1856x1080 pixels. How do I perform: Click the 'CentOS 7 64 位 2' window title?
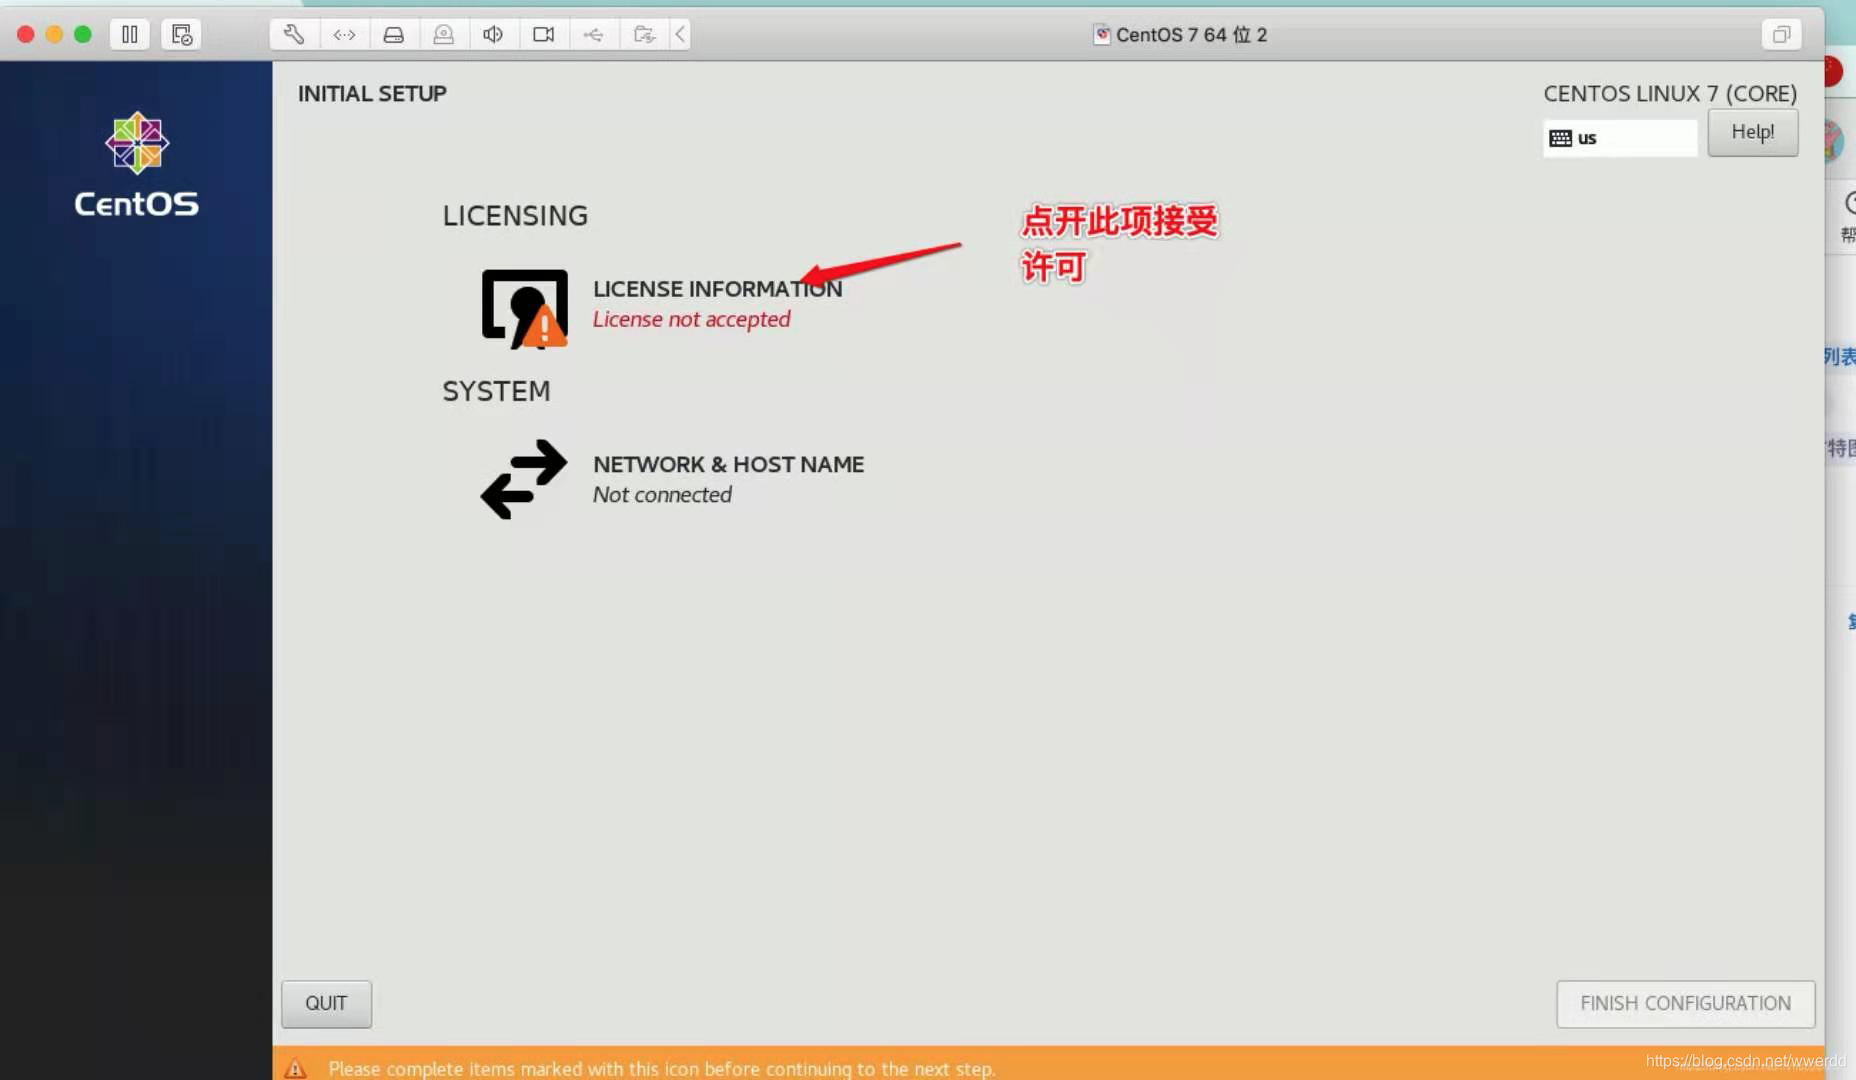[x=1191, y=35]
